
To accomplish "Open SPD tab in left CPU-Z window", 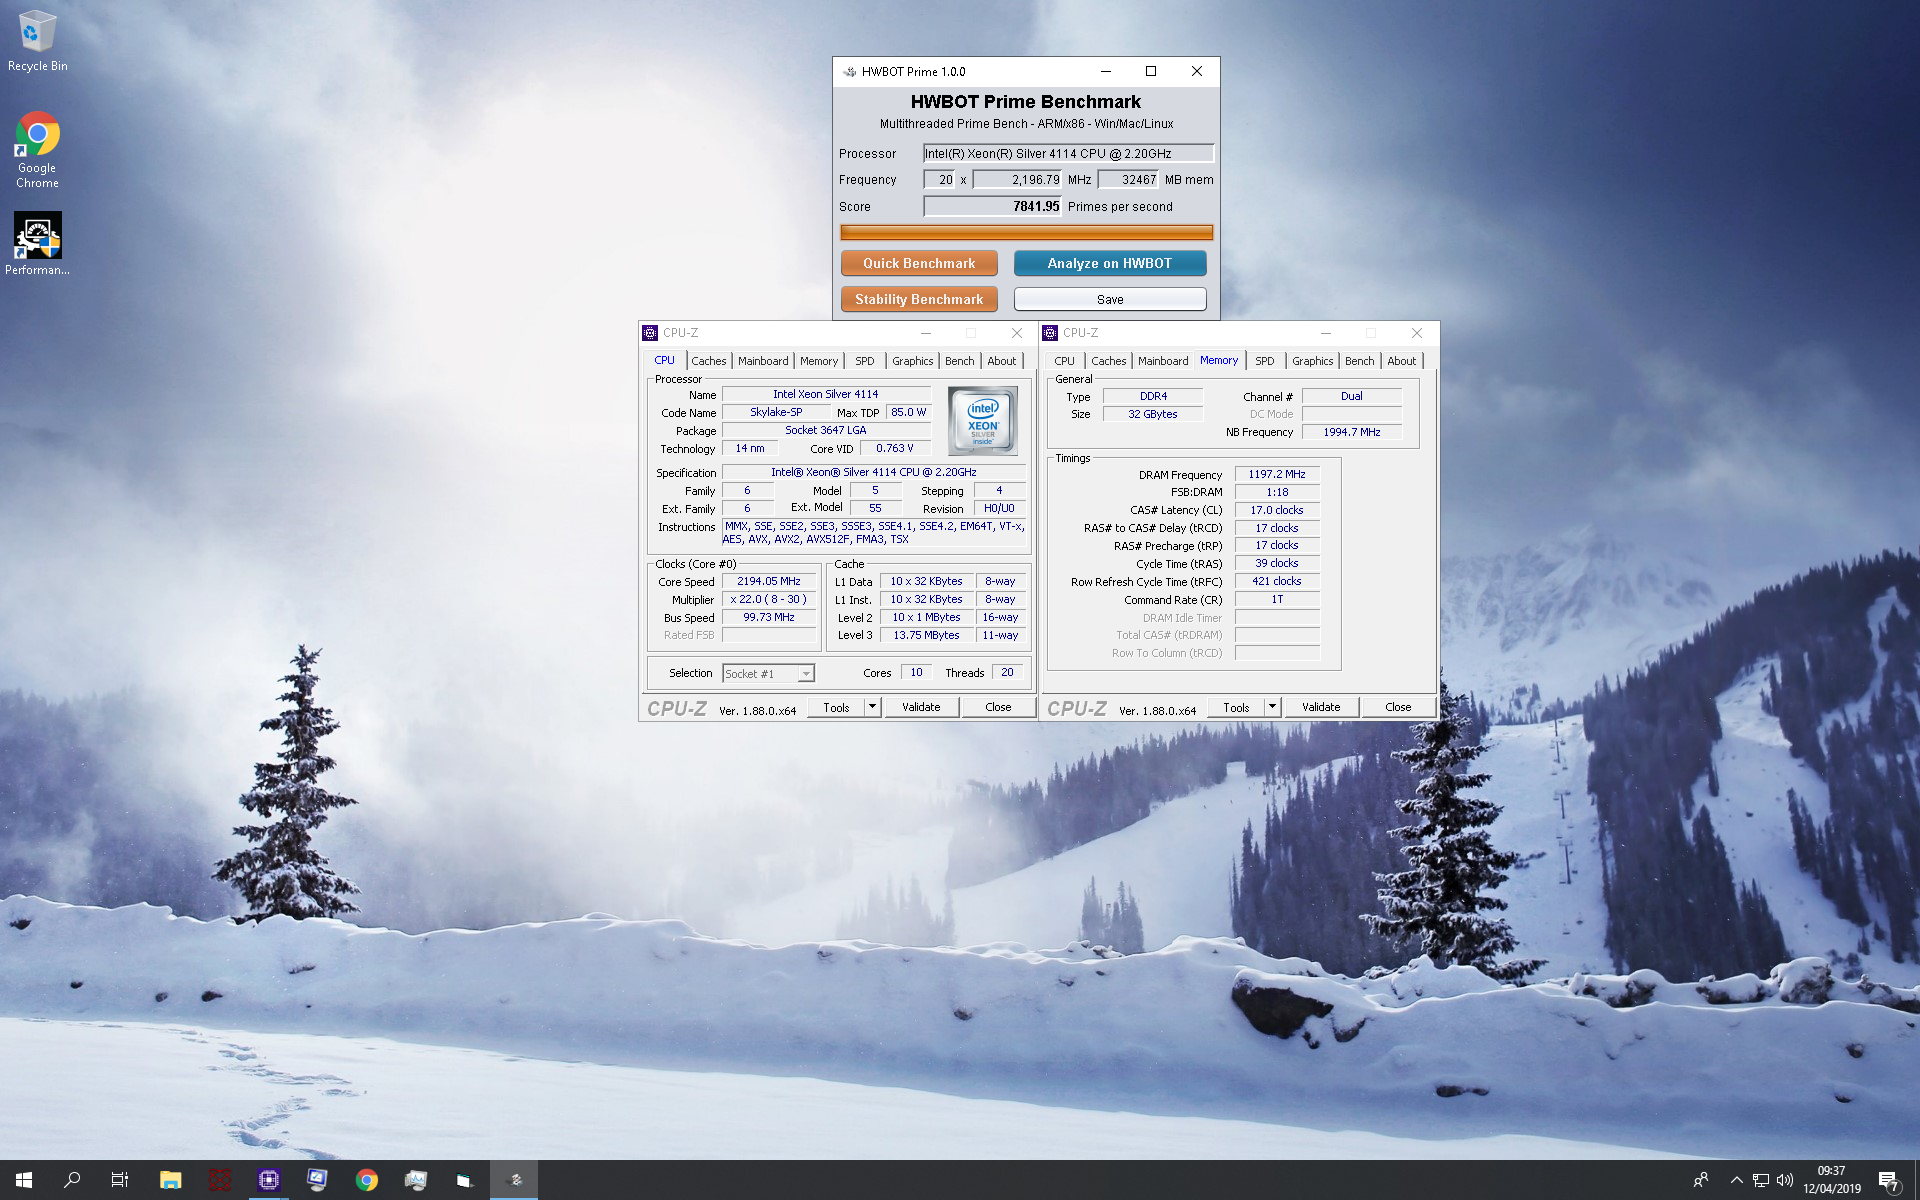I will [865, 361].
